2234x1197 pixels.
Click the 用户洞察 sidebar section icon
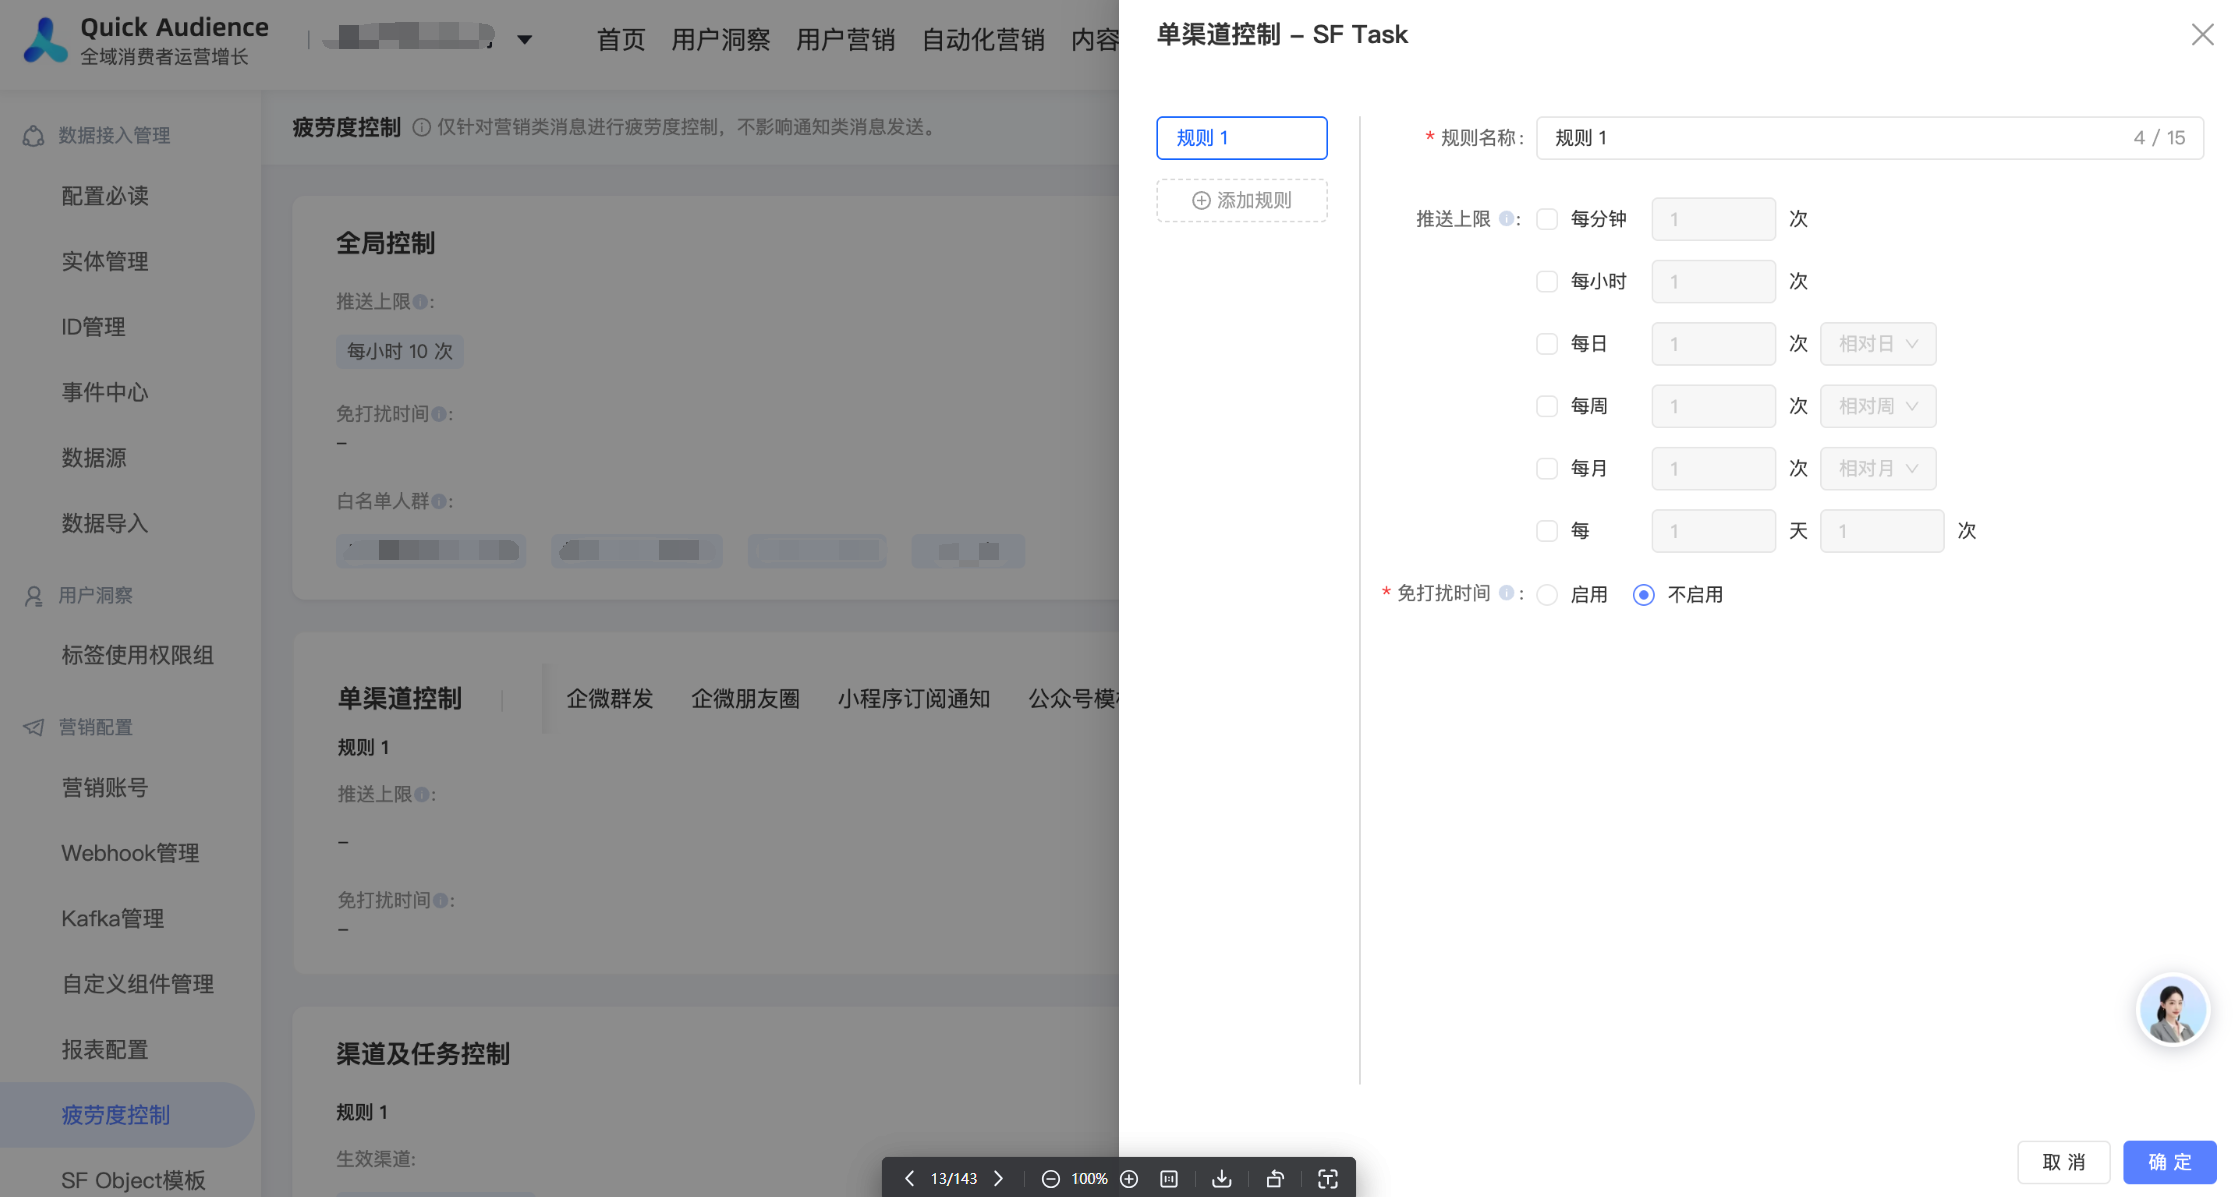click(x=33, y=596)
